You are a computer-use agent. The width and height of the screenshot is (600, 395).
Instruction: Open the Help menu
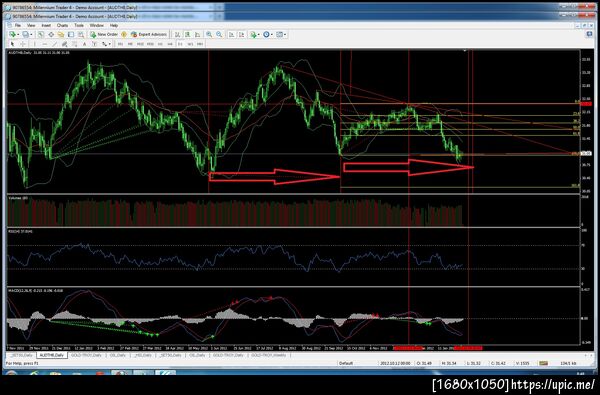(x=114, y=25)
